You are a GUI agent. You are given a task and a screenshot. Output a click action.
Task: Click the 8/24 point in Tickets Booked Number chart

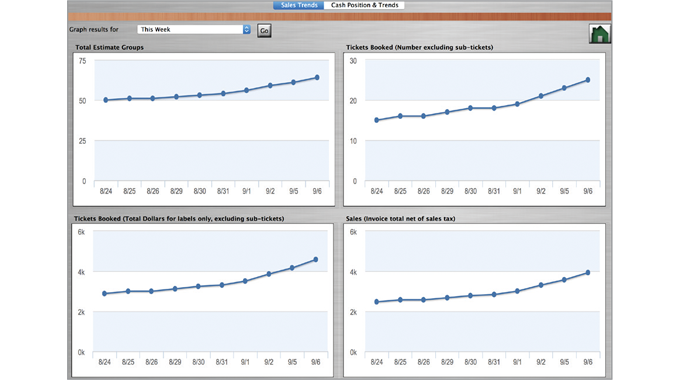coord(376,120)
